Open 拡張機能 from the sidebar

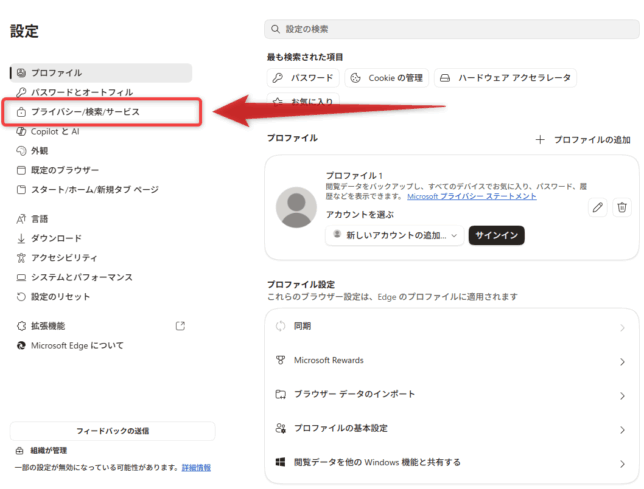[x=101, y=326]
